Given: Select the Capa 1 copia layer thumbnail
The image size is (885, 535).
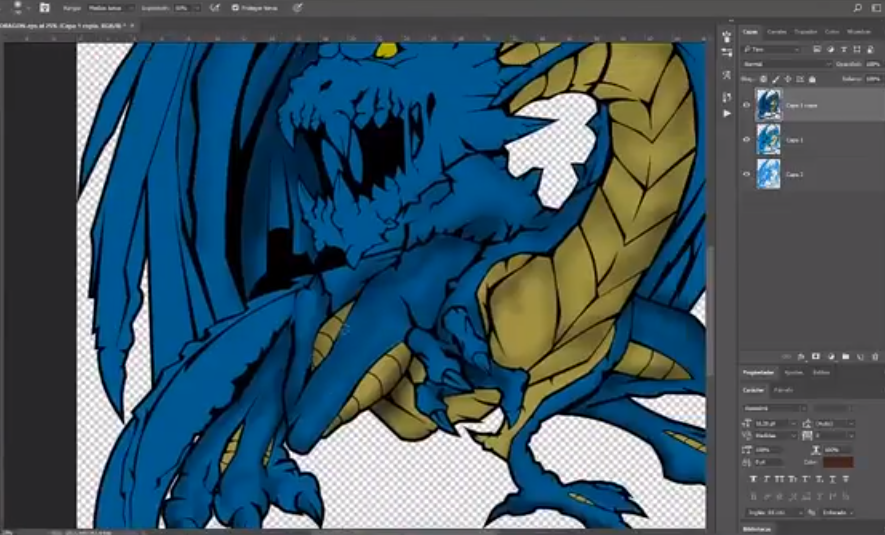Looking at the screenshot, I should pyautogui.click(x=769, y=105).
